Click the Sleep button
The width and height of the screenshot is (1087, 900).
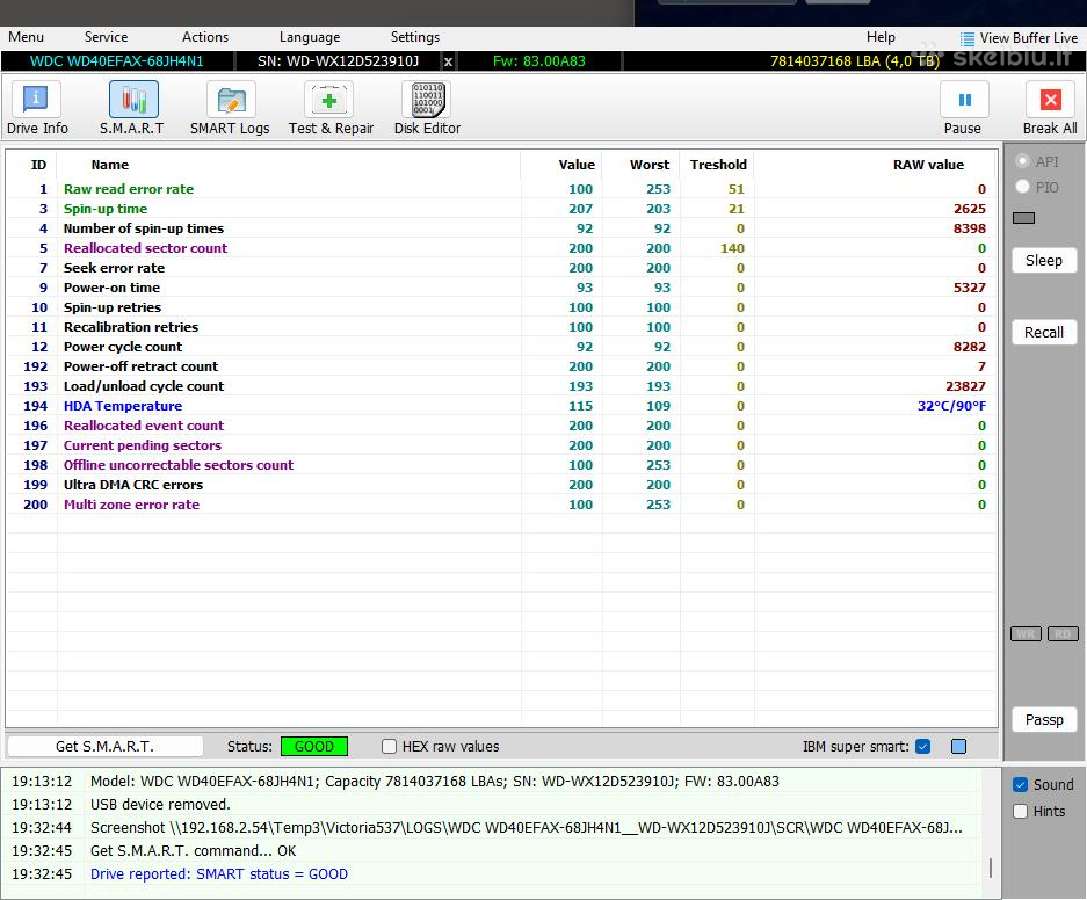coord(1044,260)
